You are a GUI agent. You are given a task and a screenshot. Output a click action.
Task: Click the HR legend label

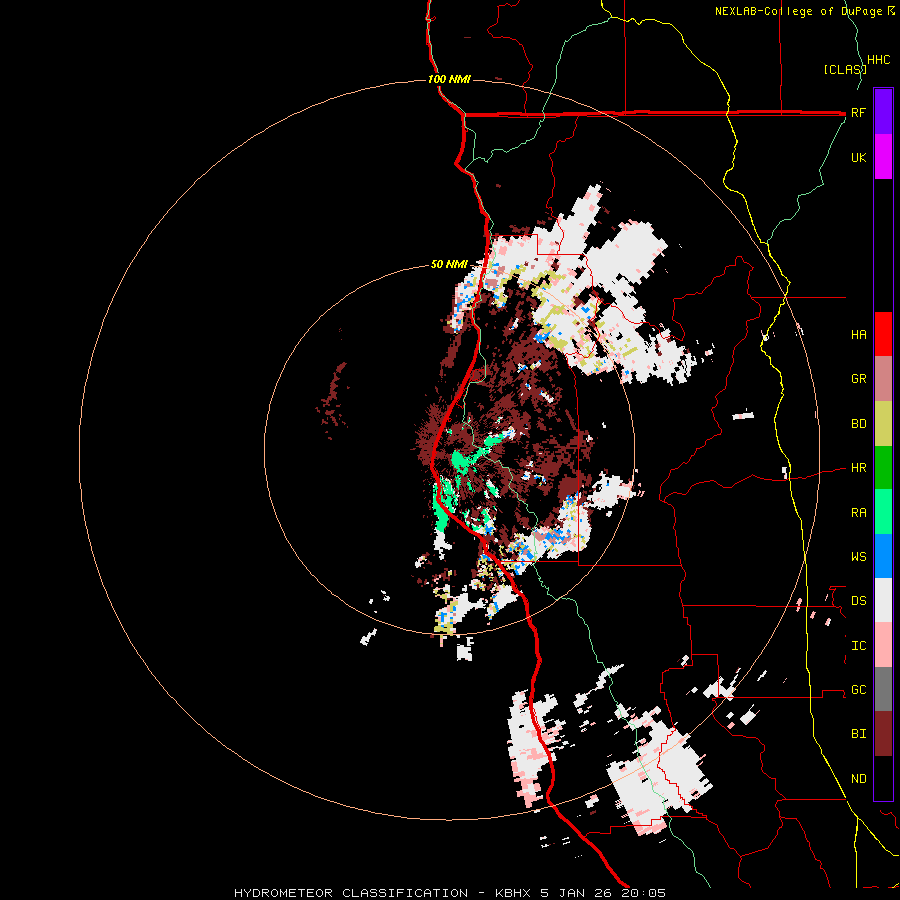pos(858,468)
